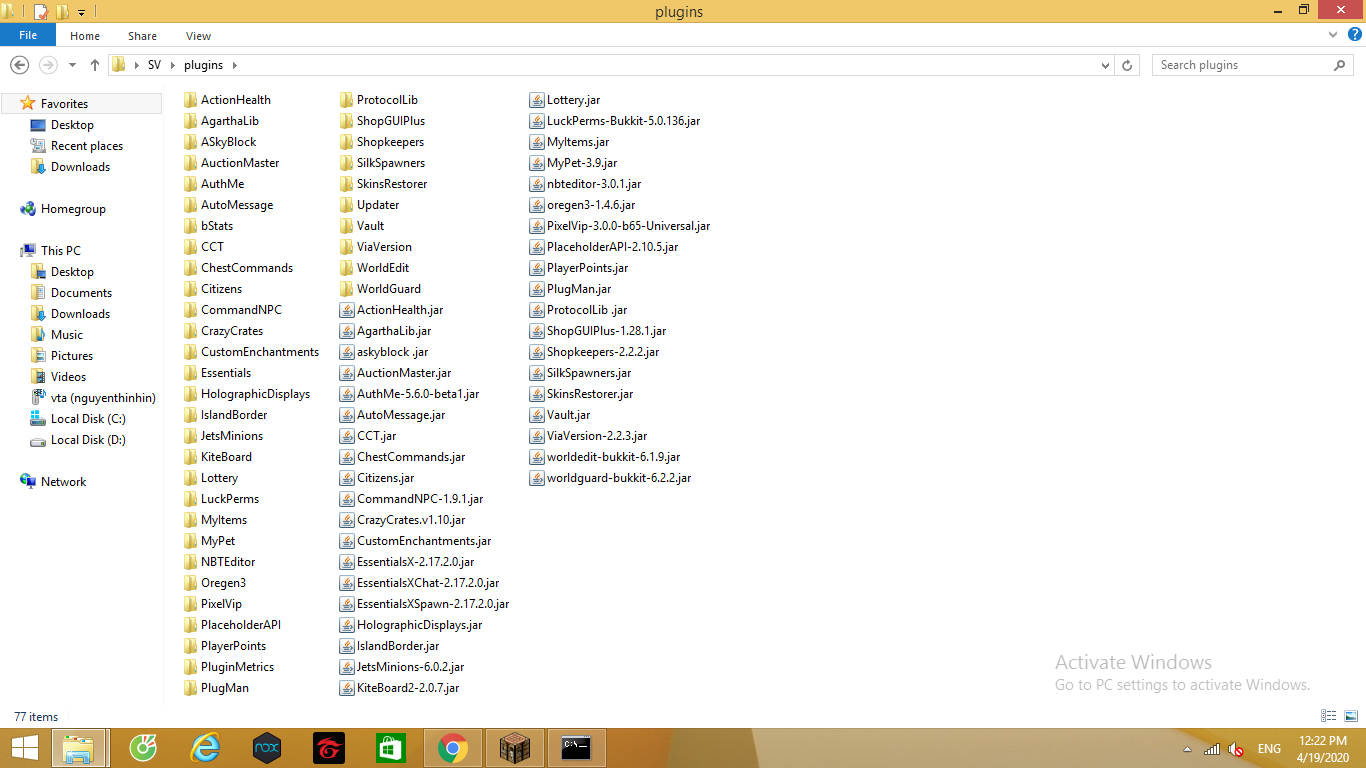Select the WorldGuard folder icon
Screen dimensions: 1366x768
(x=347, y=289)
